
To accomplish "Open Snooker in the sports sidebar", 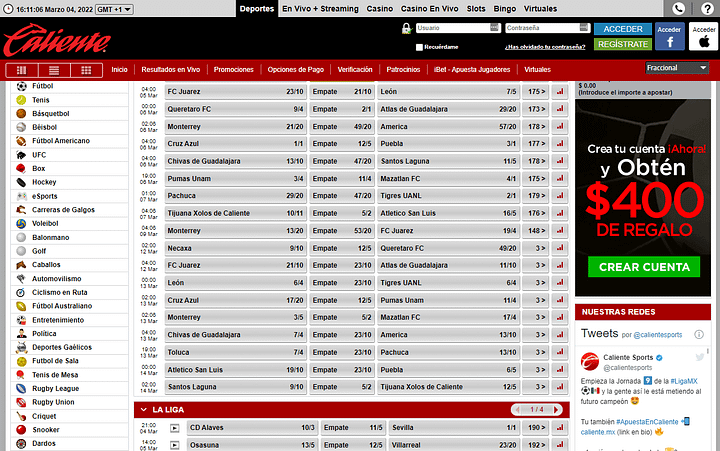I will (x=69, y=430).
